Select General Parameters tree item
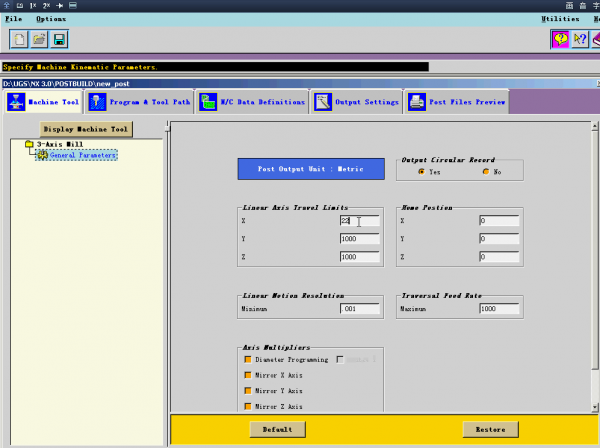 [83, 155]
